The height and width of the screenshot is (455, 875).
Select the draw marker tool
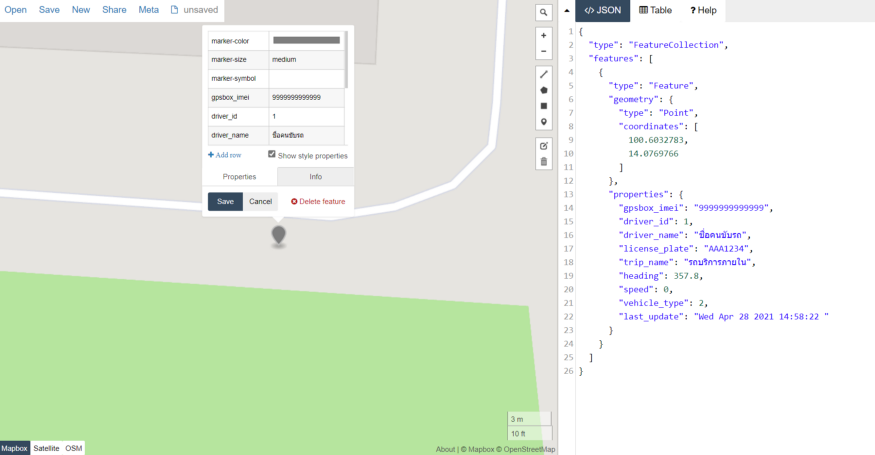coord(544,122)
